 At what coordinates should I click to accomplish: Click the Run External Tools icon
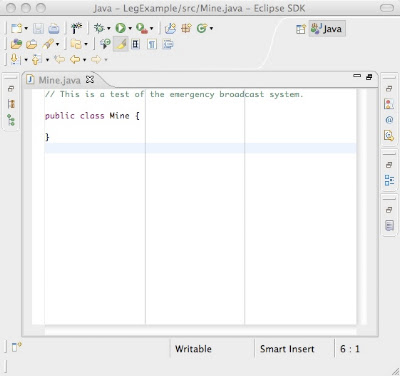pyautogui.click(x=142, y=28)
